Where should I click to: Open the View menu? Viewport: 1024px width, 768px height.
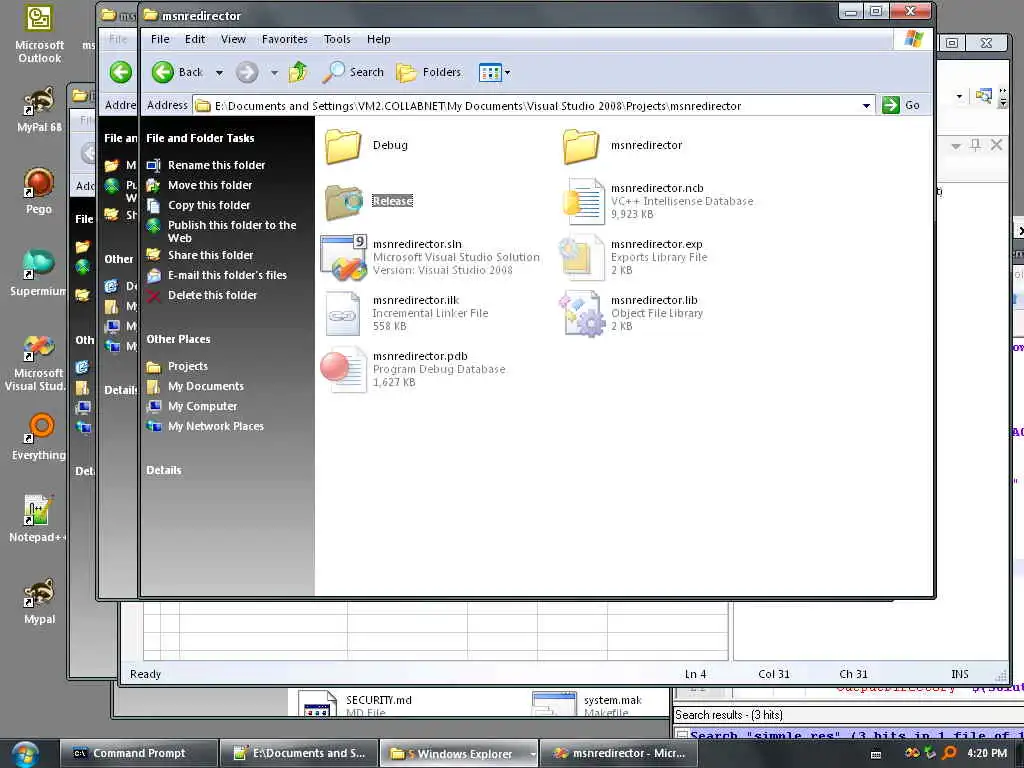233,39
